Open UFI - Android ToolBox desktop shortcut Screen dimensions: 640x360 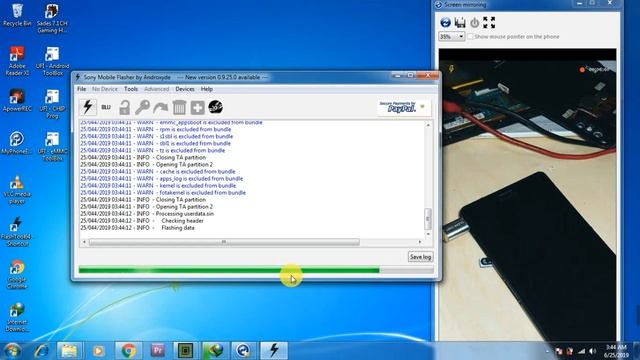tap(52, 61)
